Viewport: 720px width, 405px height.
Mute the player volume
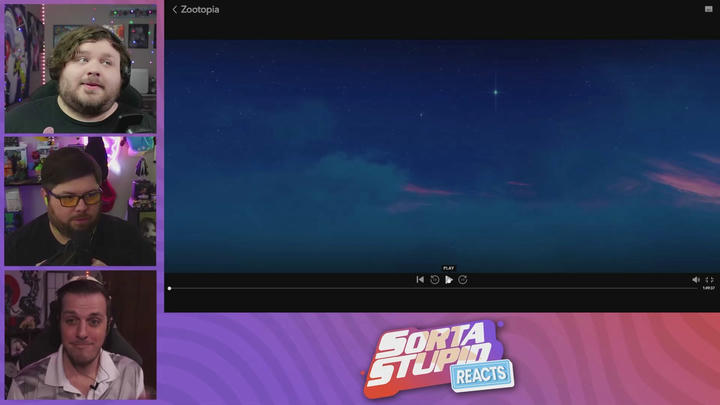pyautogui.click(x=696, y=280)
